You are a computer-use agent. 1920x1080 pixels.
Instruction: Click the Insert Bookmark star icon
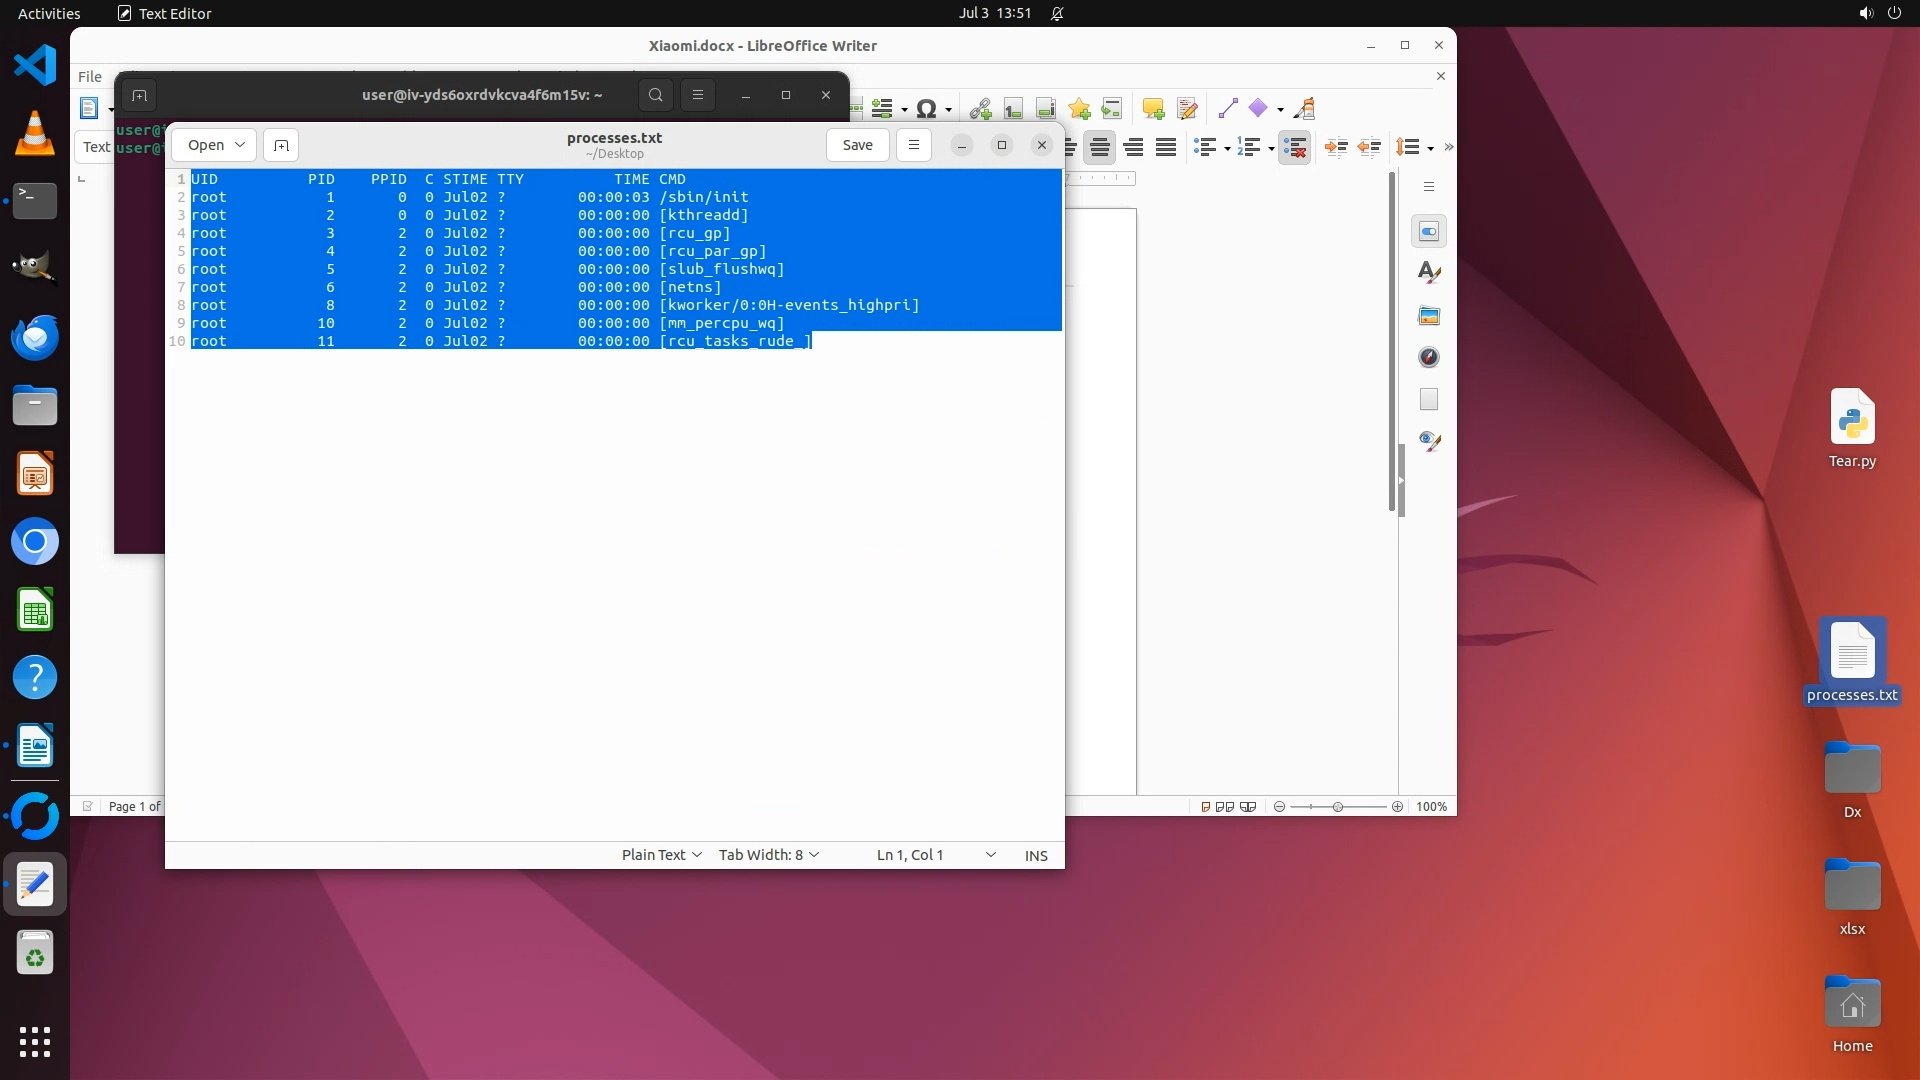(x=1079, y=108)
